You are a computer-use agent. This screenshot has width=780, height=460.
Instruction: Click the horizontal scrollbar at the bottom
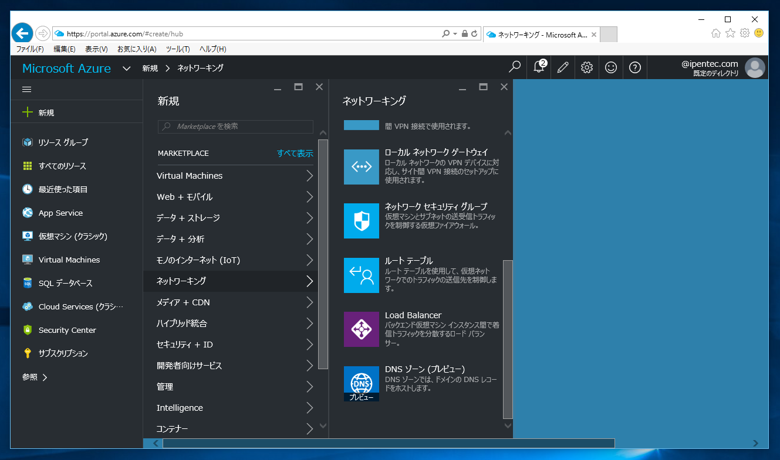(389, 443)
